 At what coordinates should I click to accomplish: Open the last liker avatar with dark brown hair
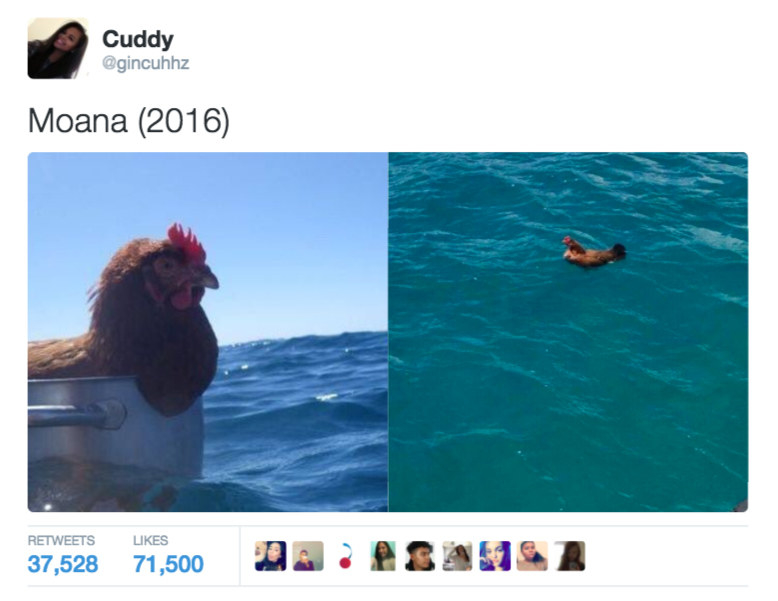(570, 556)
